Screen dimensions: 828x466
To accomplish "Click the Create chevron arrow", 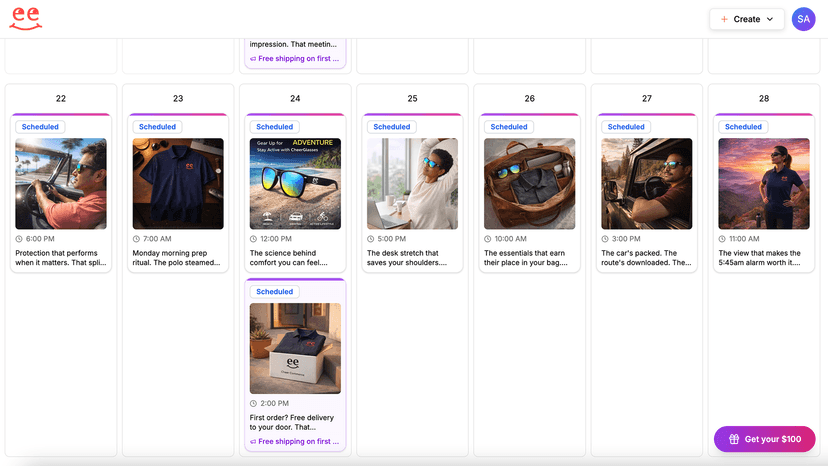I will point(770,19).
